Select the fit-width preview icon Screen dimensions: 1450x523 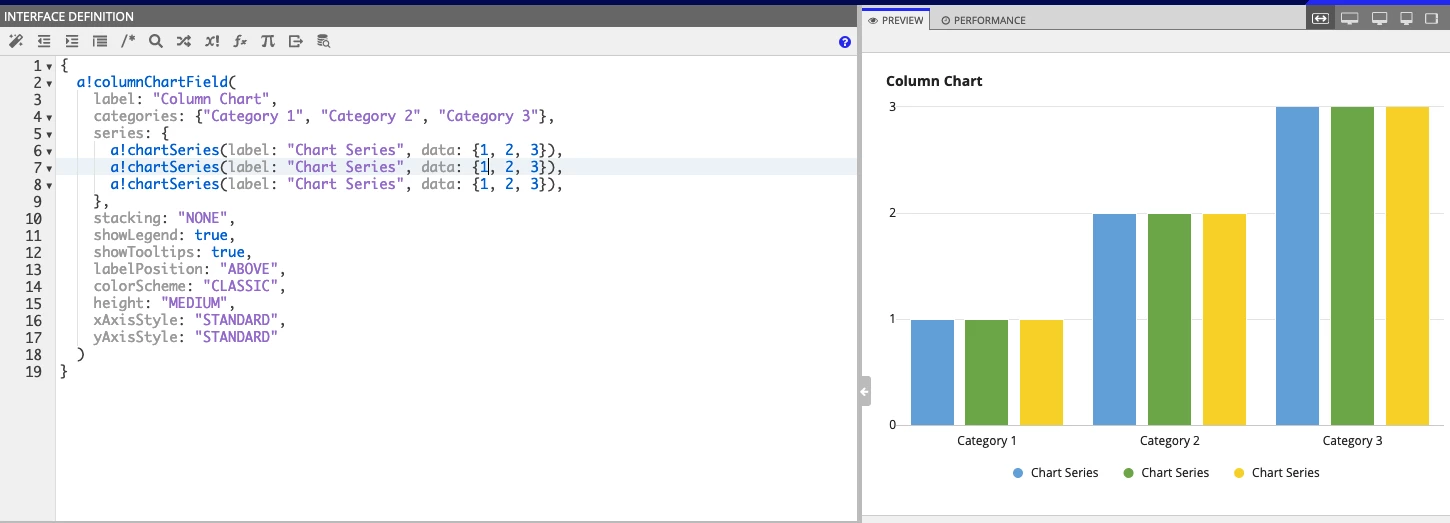pos(1320,19)
